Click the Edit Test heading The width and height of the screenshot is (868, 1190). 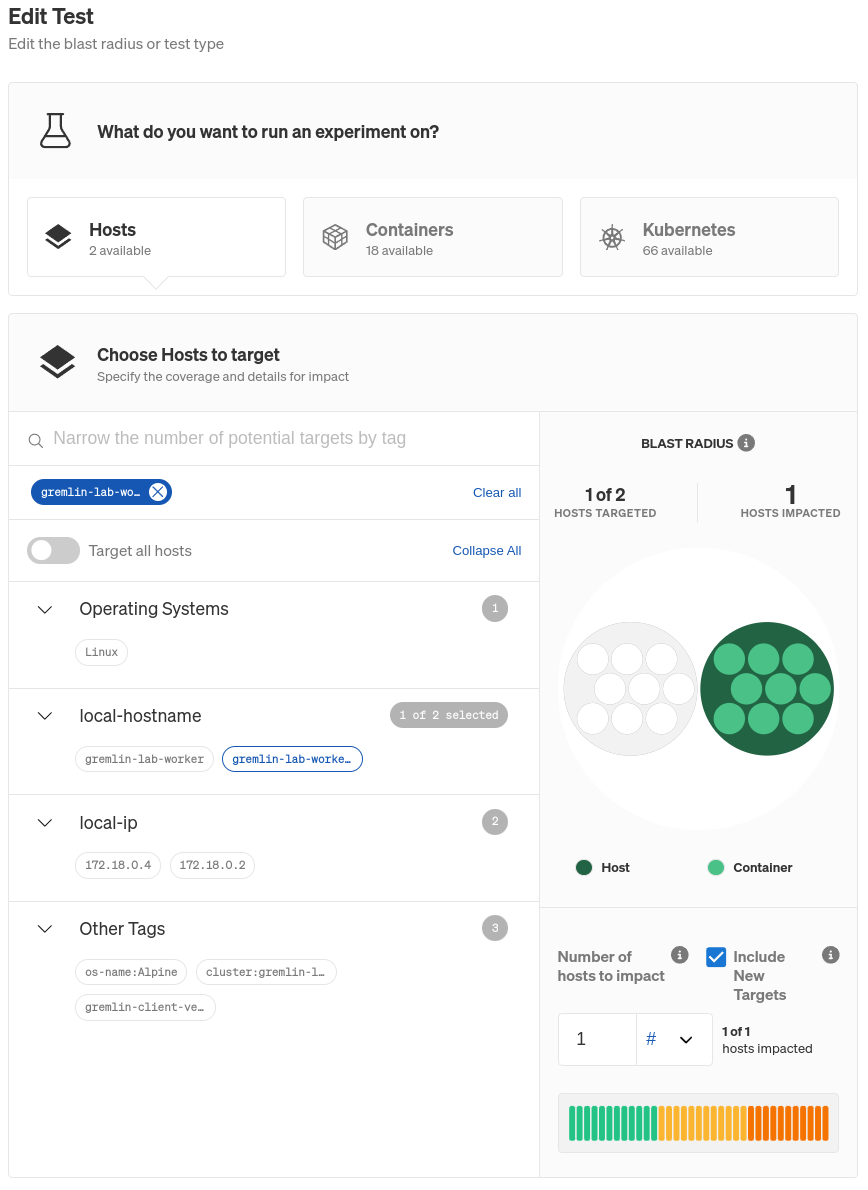51,16
